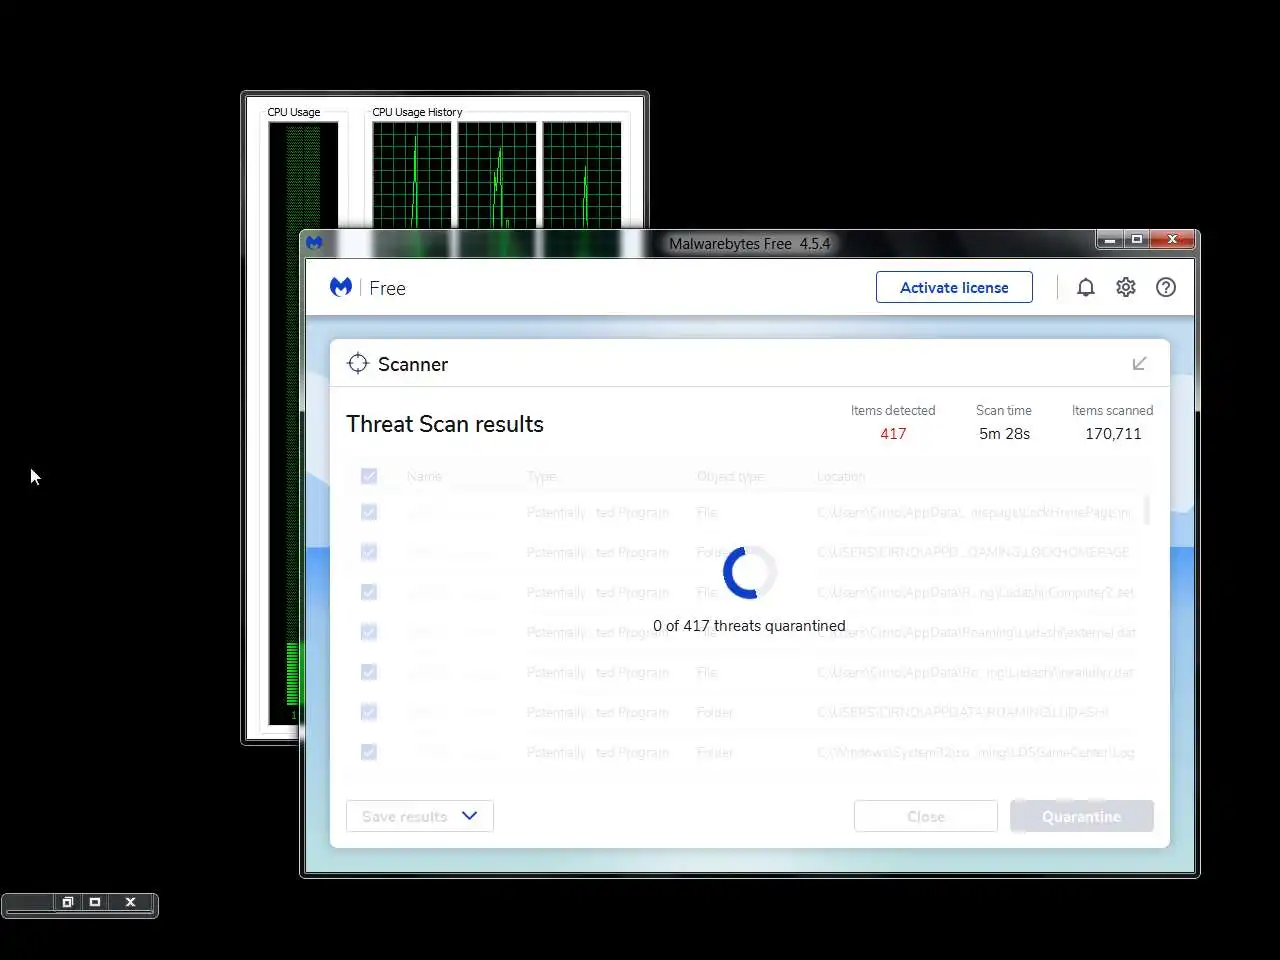Click the Malwarebytes logo beside Free
This screenshot has width=1280, height=960.
(x=341, y=288)
